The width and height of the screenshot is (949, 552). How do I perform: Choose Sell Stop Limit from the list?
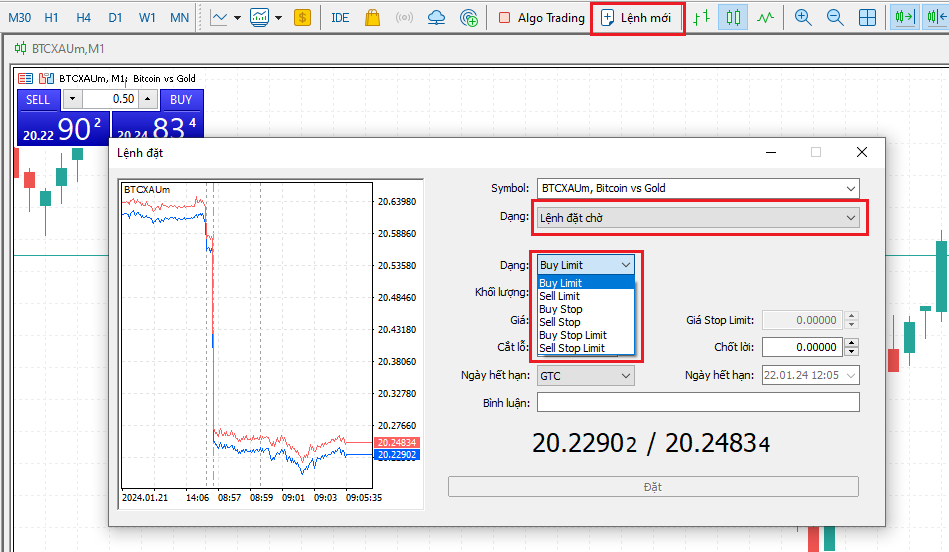click(x=585, y=348)
